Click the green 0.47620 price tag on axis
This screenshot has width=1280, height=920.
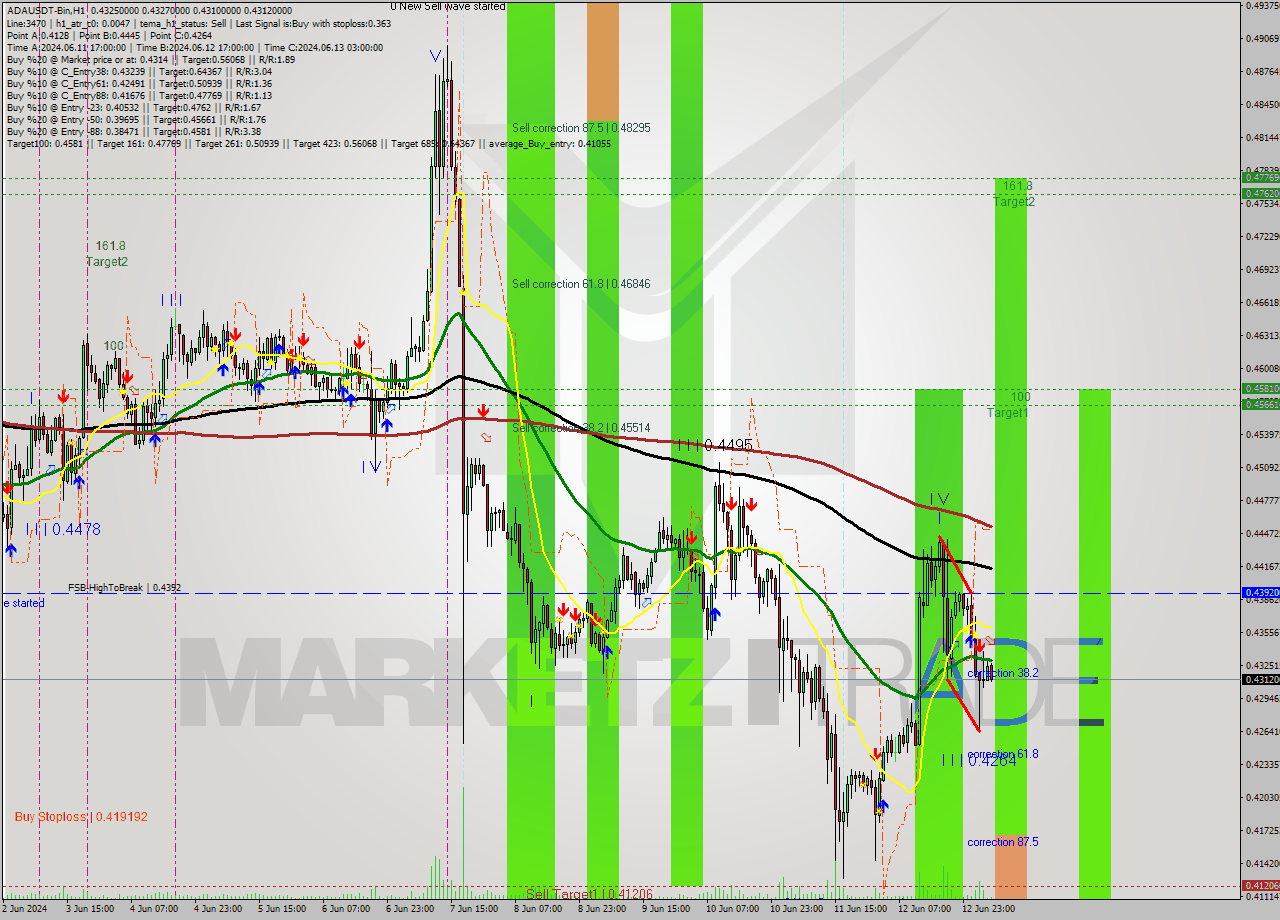point(1260,193)
